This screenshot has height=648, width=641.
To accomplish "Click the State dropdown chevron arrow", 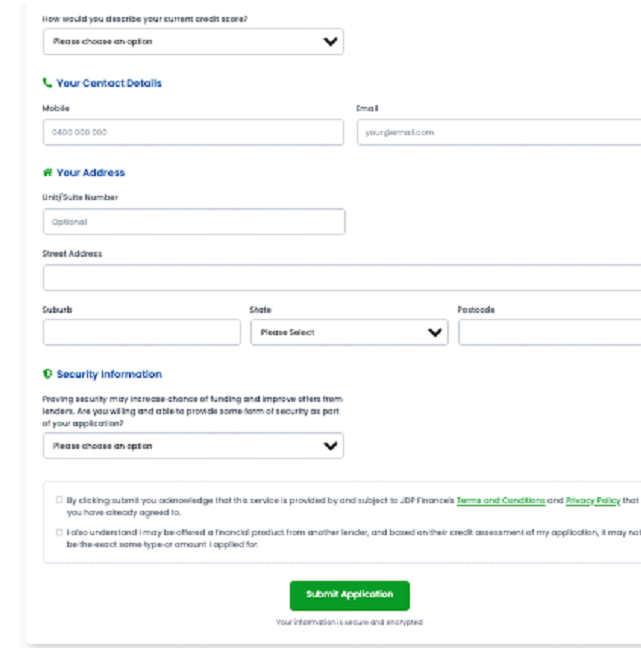I will click(435, 332).
